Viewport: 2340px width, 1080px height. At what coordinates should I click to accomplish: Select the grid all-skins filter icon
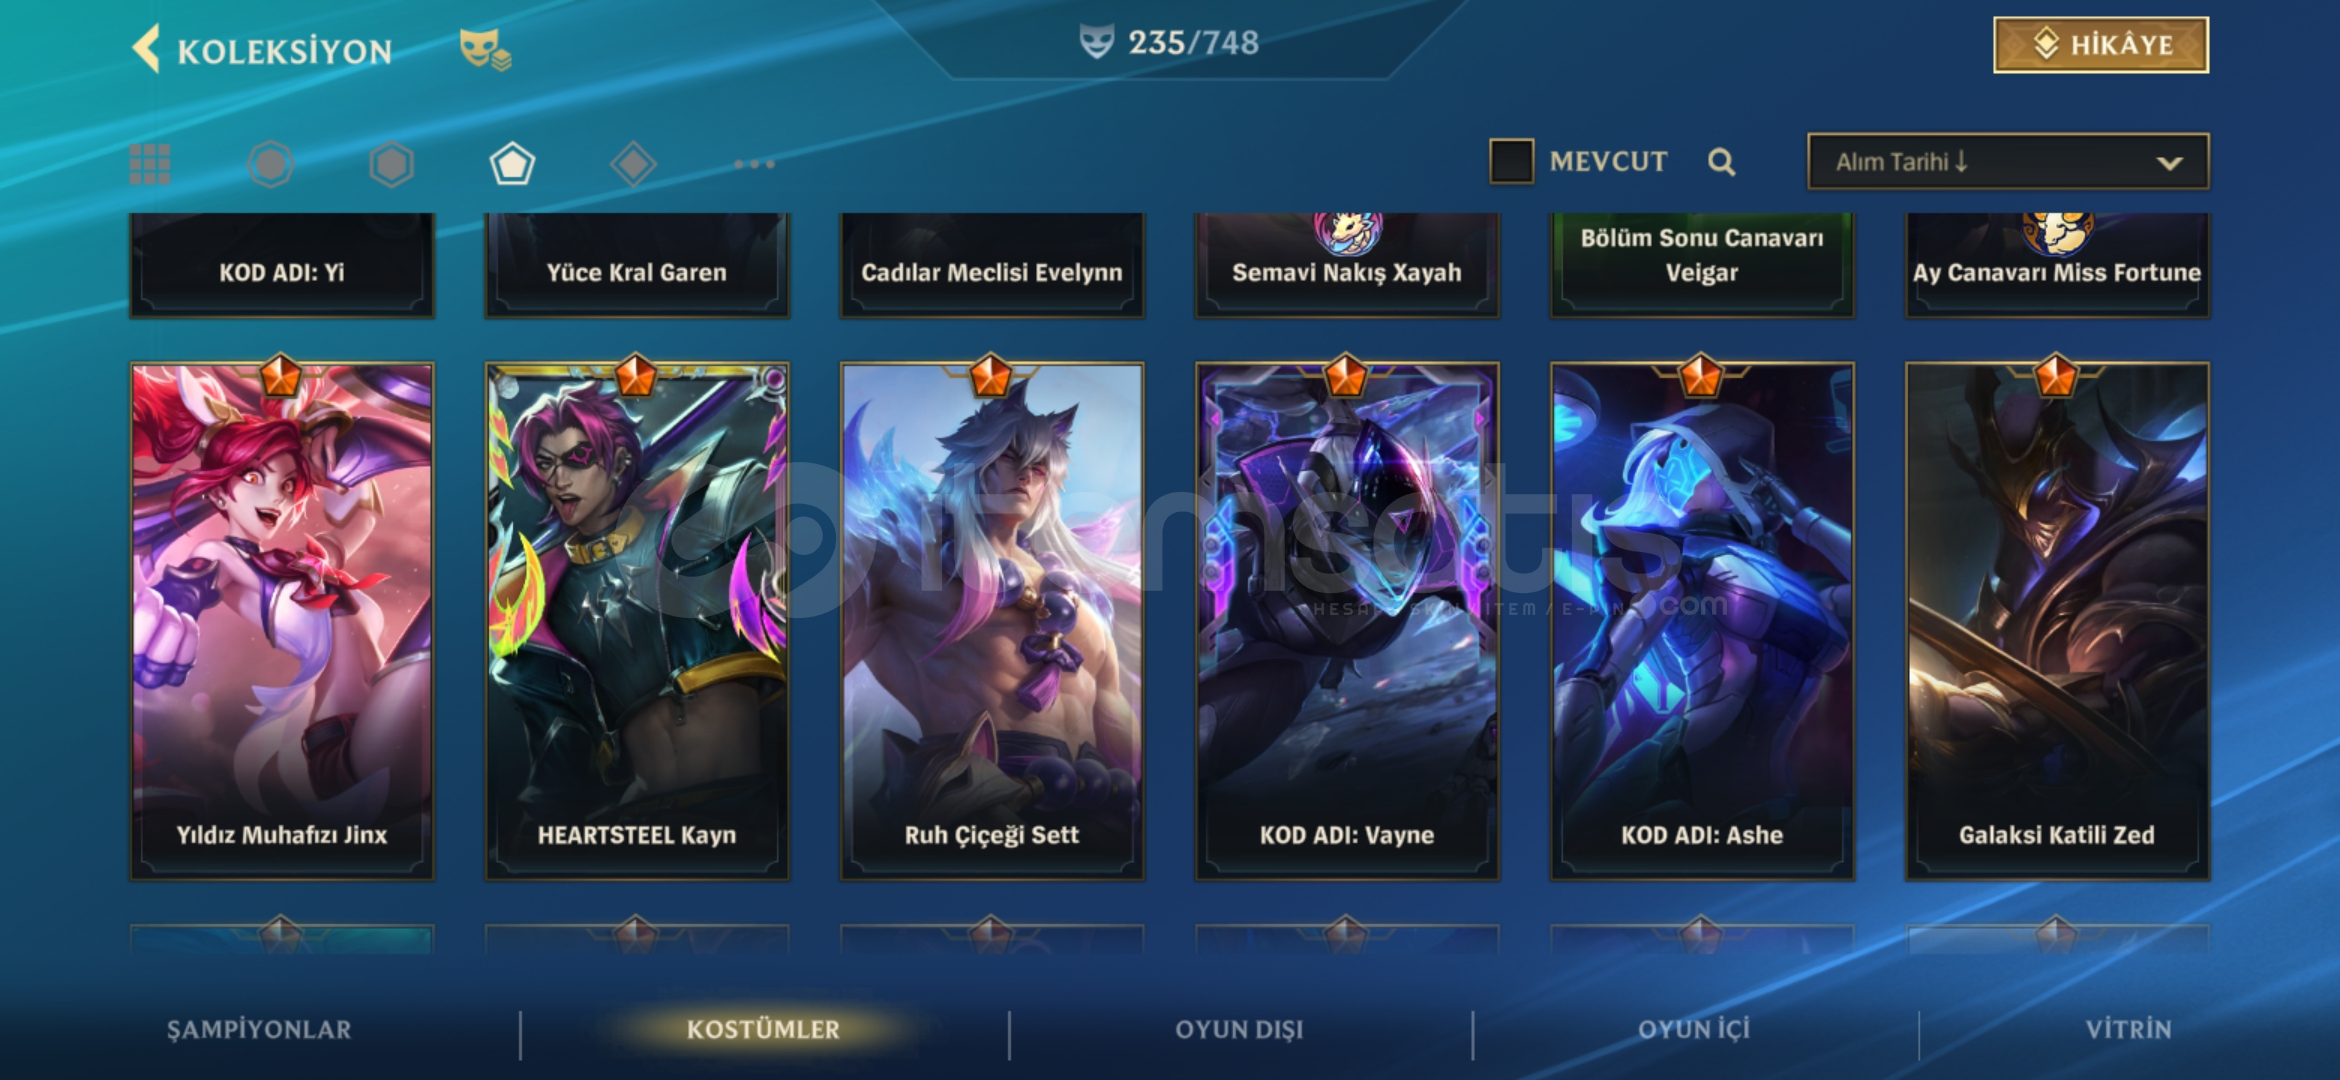tap(150, 164)
